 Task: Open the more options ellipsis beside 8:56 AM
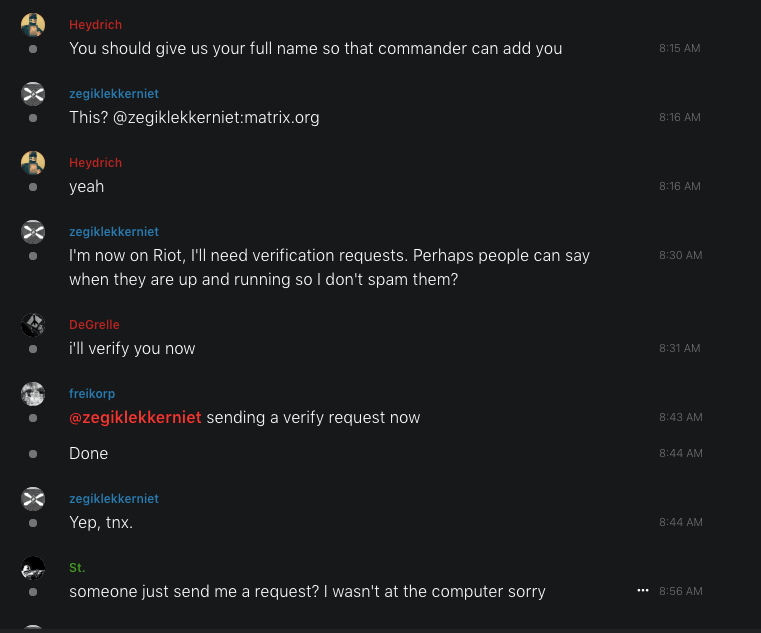tap(643, 591)
